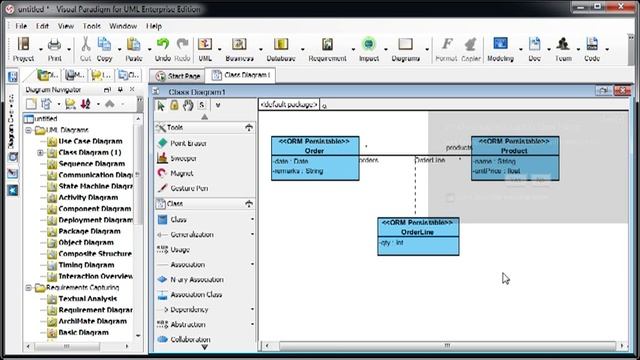This screenshot has width=640, height=360.
Task: Click the Impact toolbar icon
Action: tap(369, 44)
